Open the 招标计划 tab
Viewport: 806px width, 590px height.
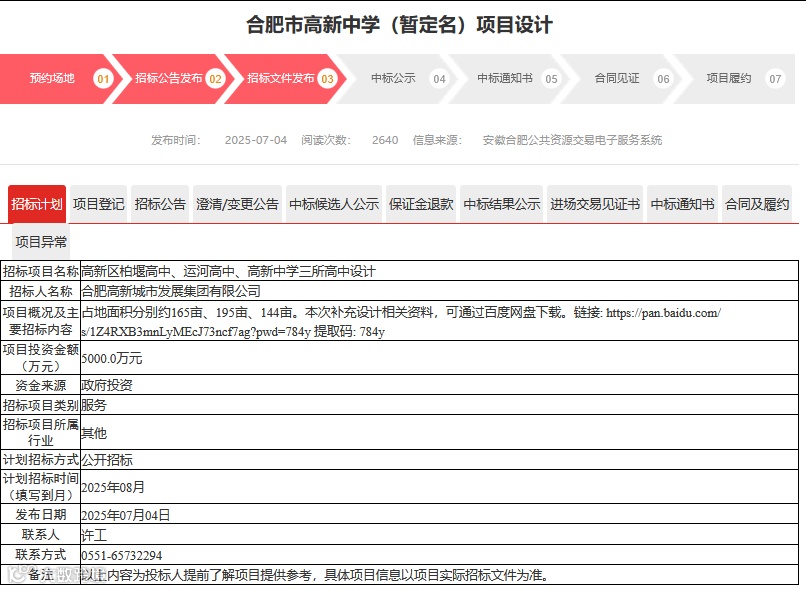(x=37, y=204)
